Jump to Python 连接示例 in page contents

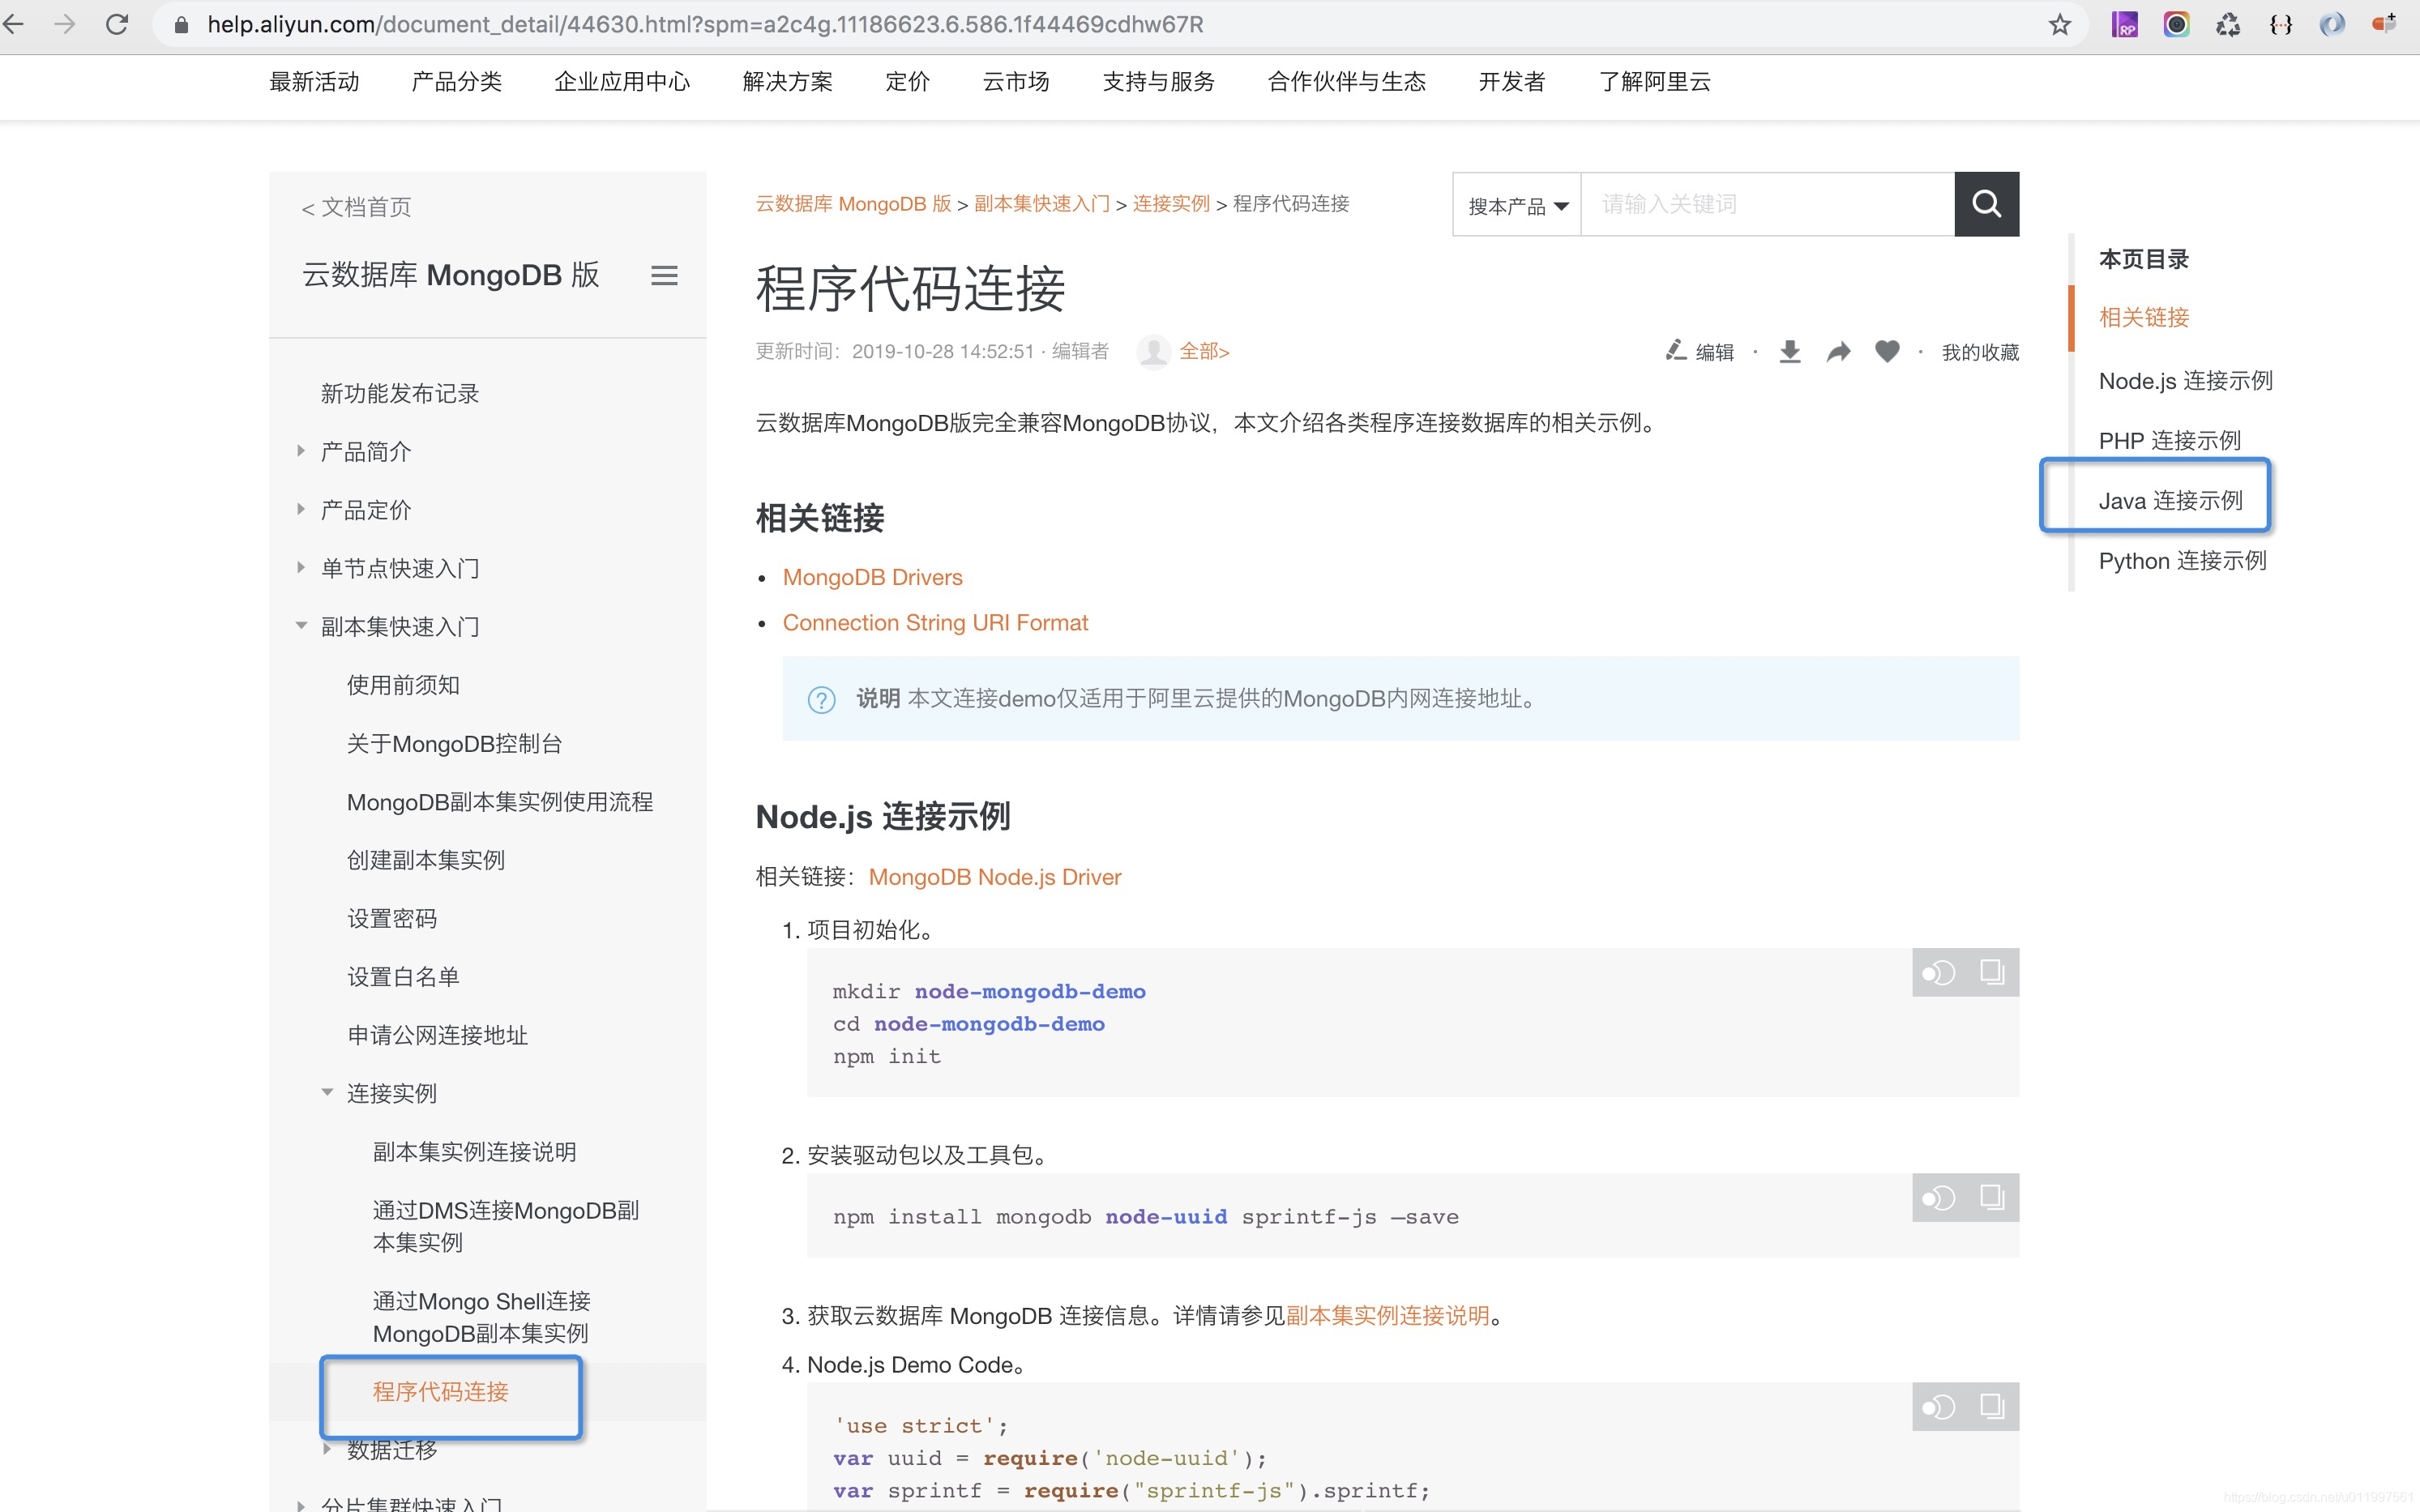point(2182,561)
